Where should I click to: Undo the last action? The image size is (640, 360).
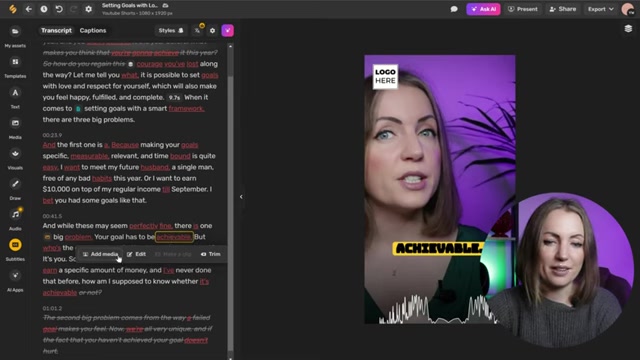pos(59,9)
